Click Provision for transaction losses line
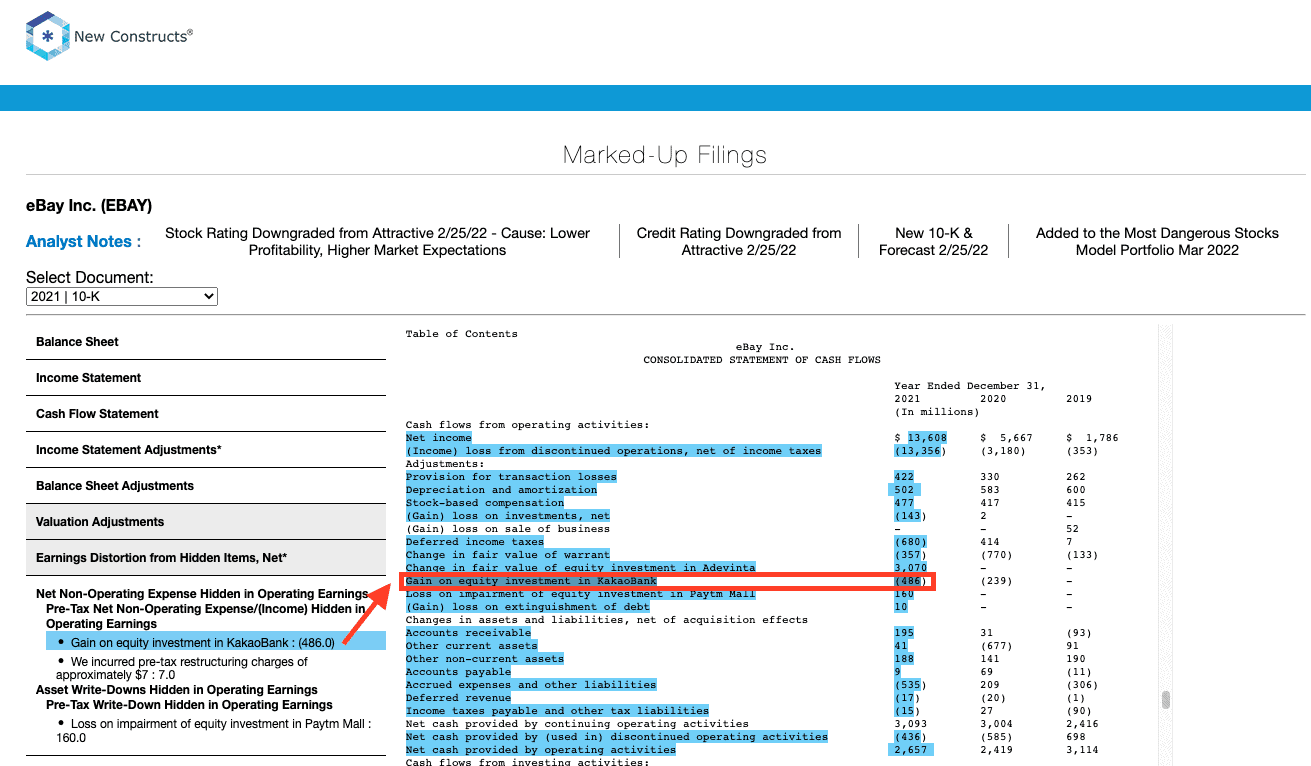The width and height of the screenshot is (1311, 766). tap(511, 477)
